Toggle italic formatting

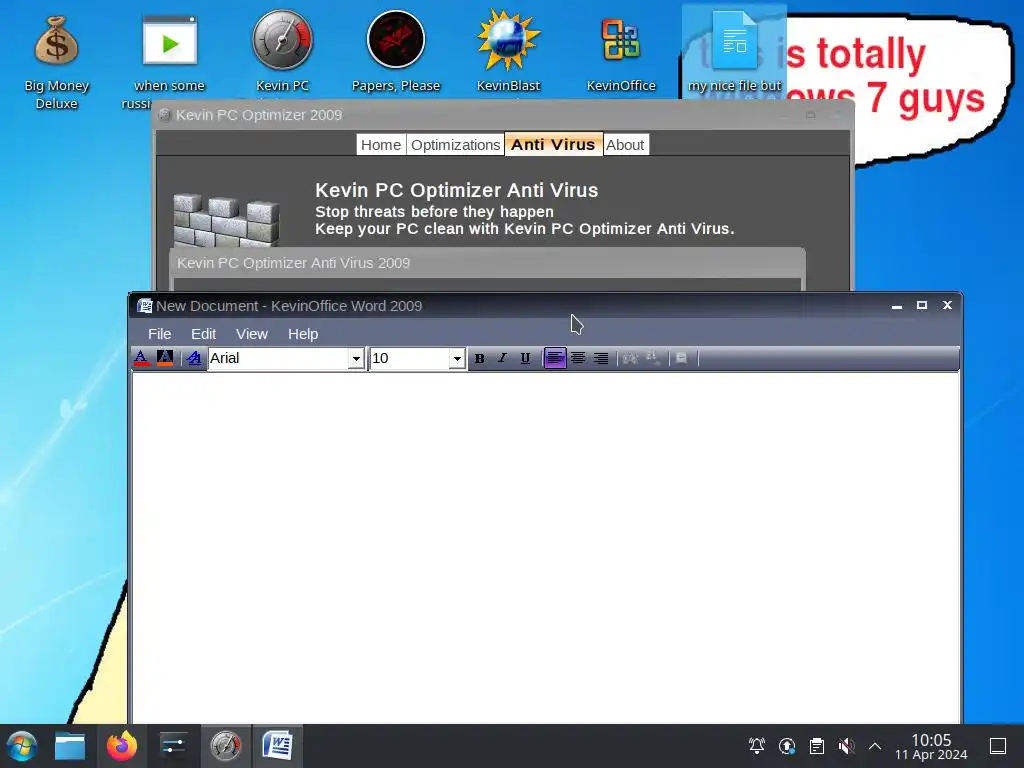502,358
